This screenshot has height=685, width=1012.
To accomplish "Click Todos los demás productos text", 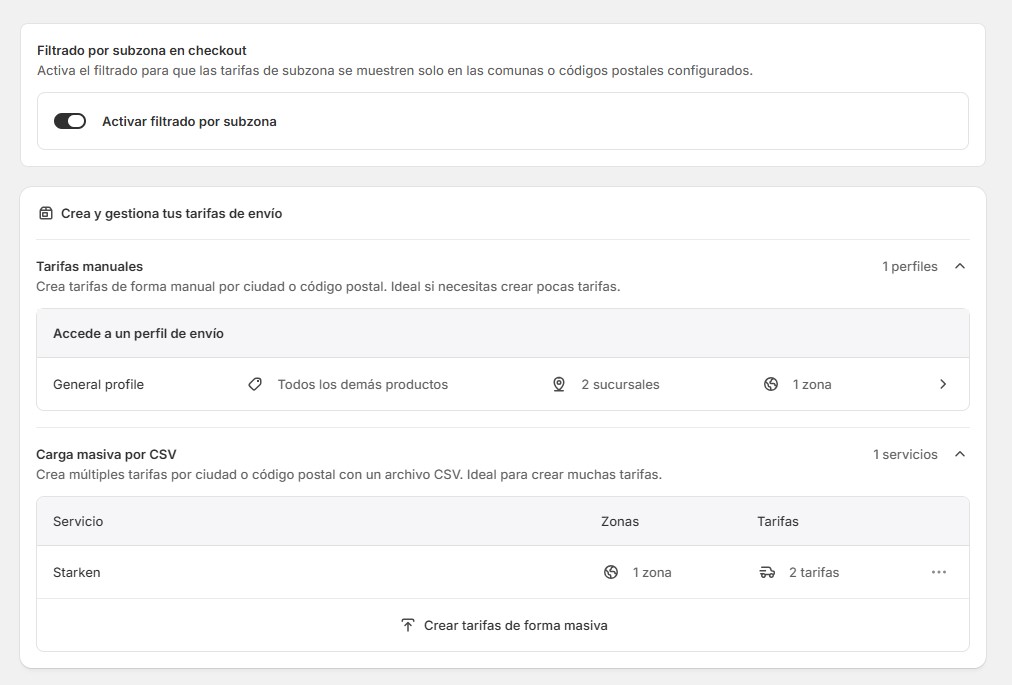I will [363, 384].
